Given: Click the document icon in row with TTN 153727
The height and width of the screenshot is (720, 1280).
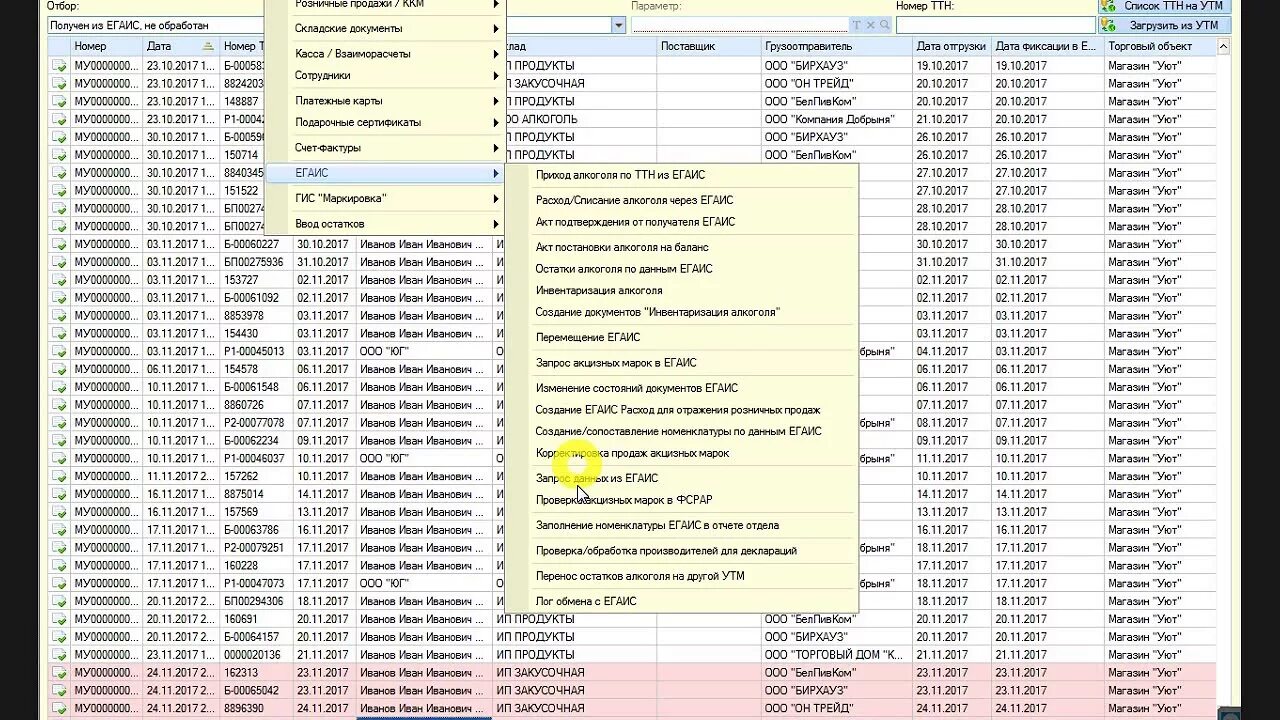Looking at the screenshot, I should click(59, 280).
